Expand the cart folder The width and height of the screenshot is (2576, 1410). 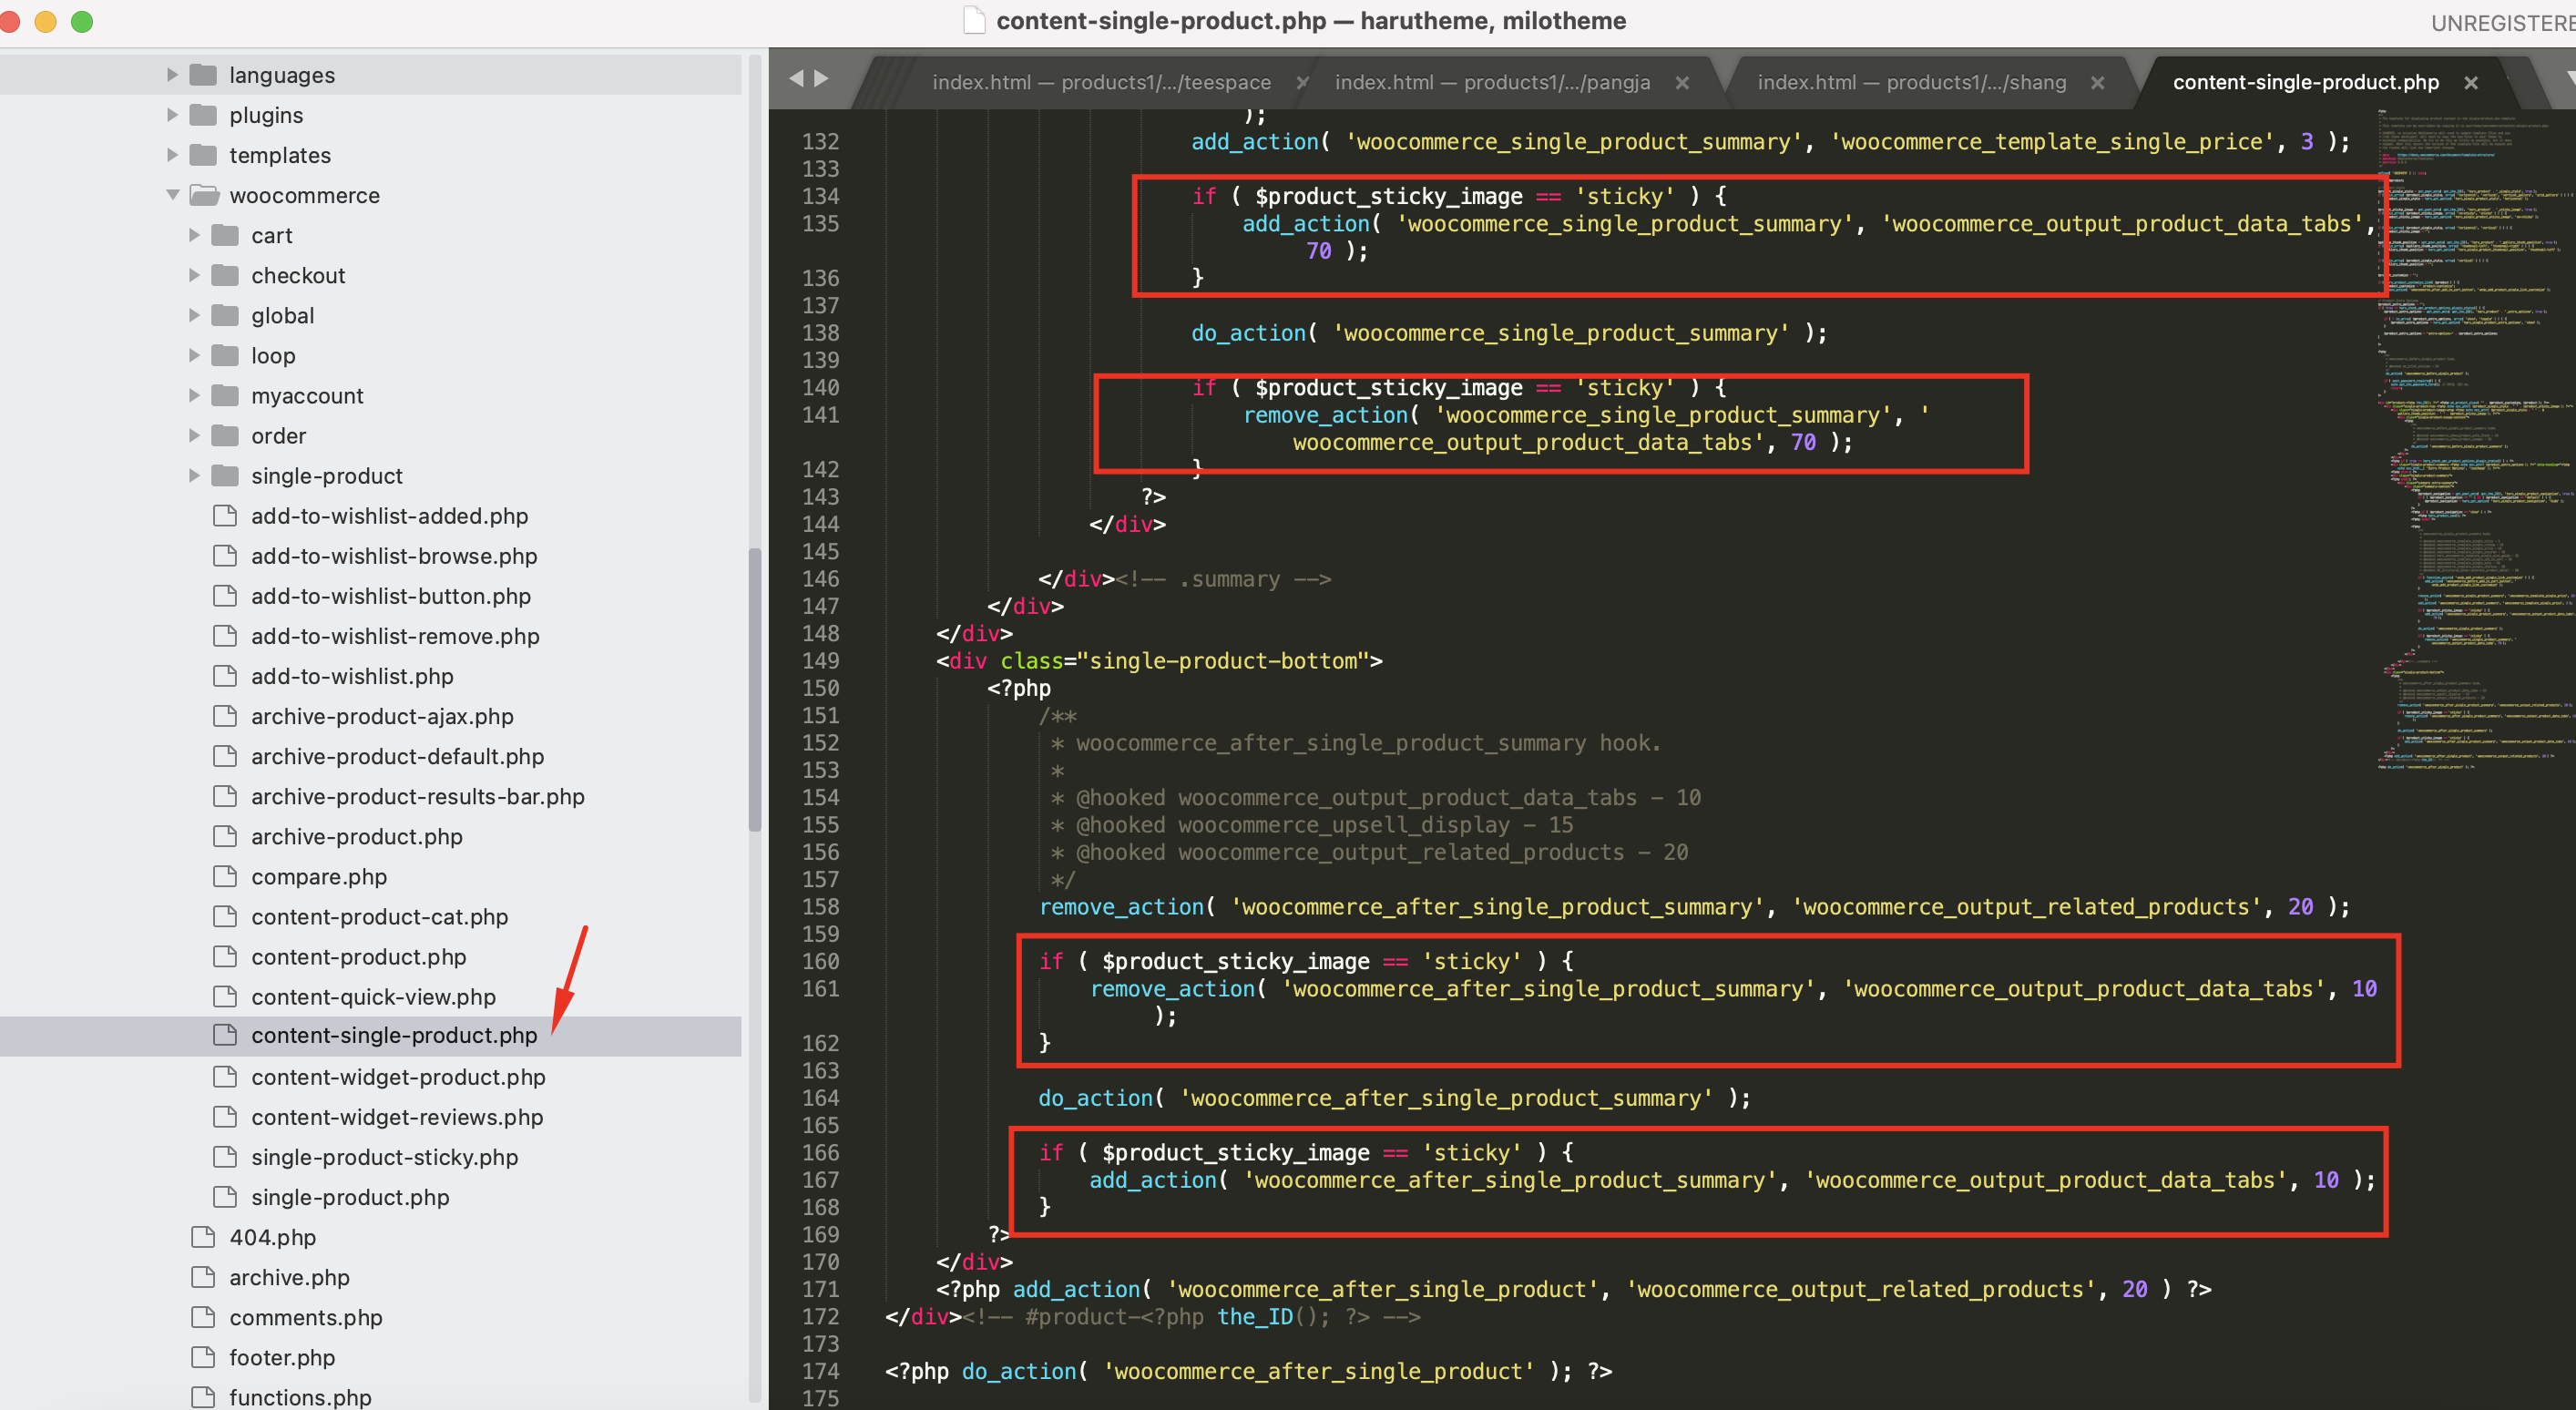pyautogui.click(x=194, y=235)
